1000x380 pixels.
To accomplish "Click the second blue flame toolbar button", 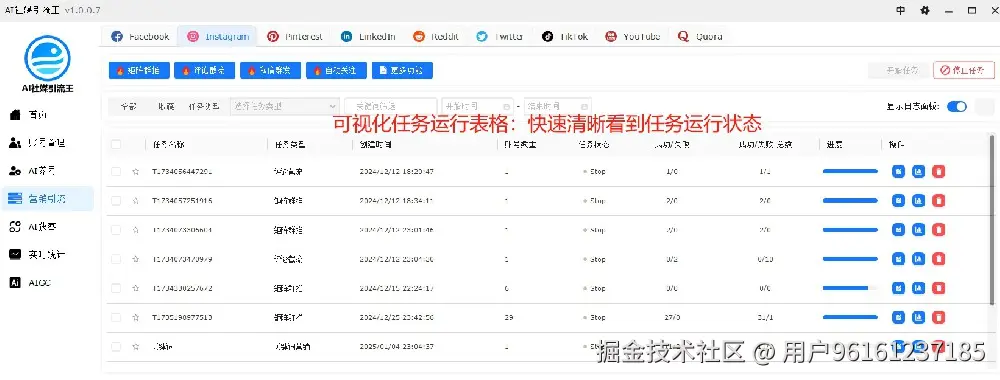I will (205, 70).
